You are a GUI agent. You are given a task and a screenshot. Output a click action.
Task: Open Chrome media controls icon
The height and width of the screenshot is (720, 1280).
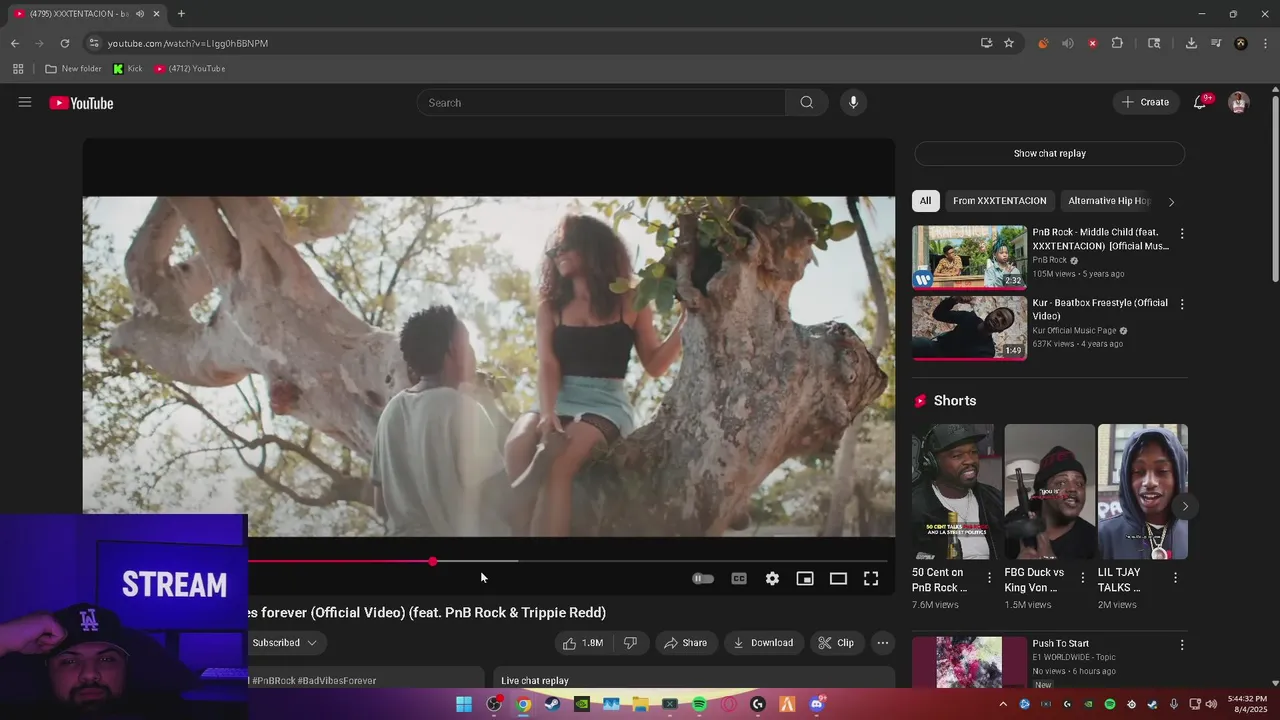tap(1216, 43)
